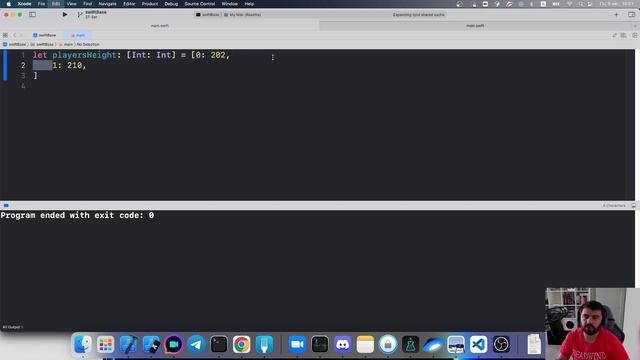
Task: Open the Help menu
Action: (x=249, y=4)
